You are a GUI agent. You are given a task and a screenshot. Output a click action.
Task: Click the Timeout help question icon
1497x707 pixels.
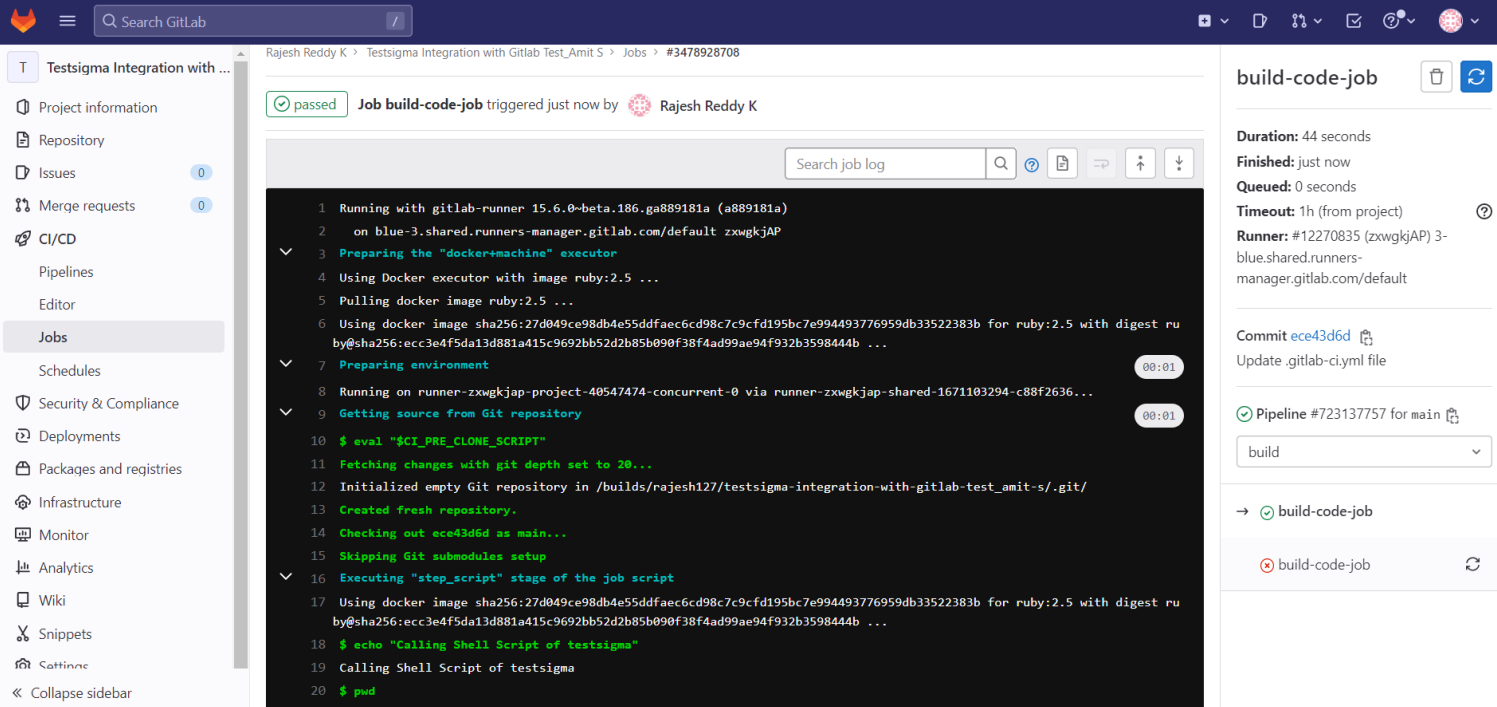point(1484,211)
